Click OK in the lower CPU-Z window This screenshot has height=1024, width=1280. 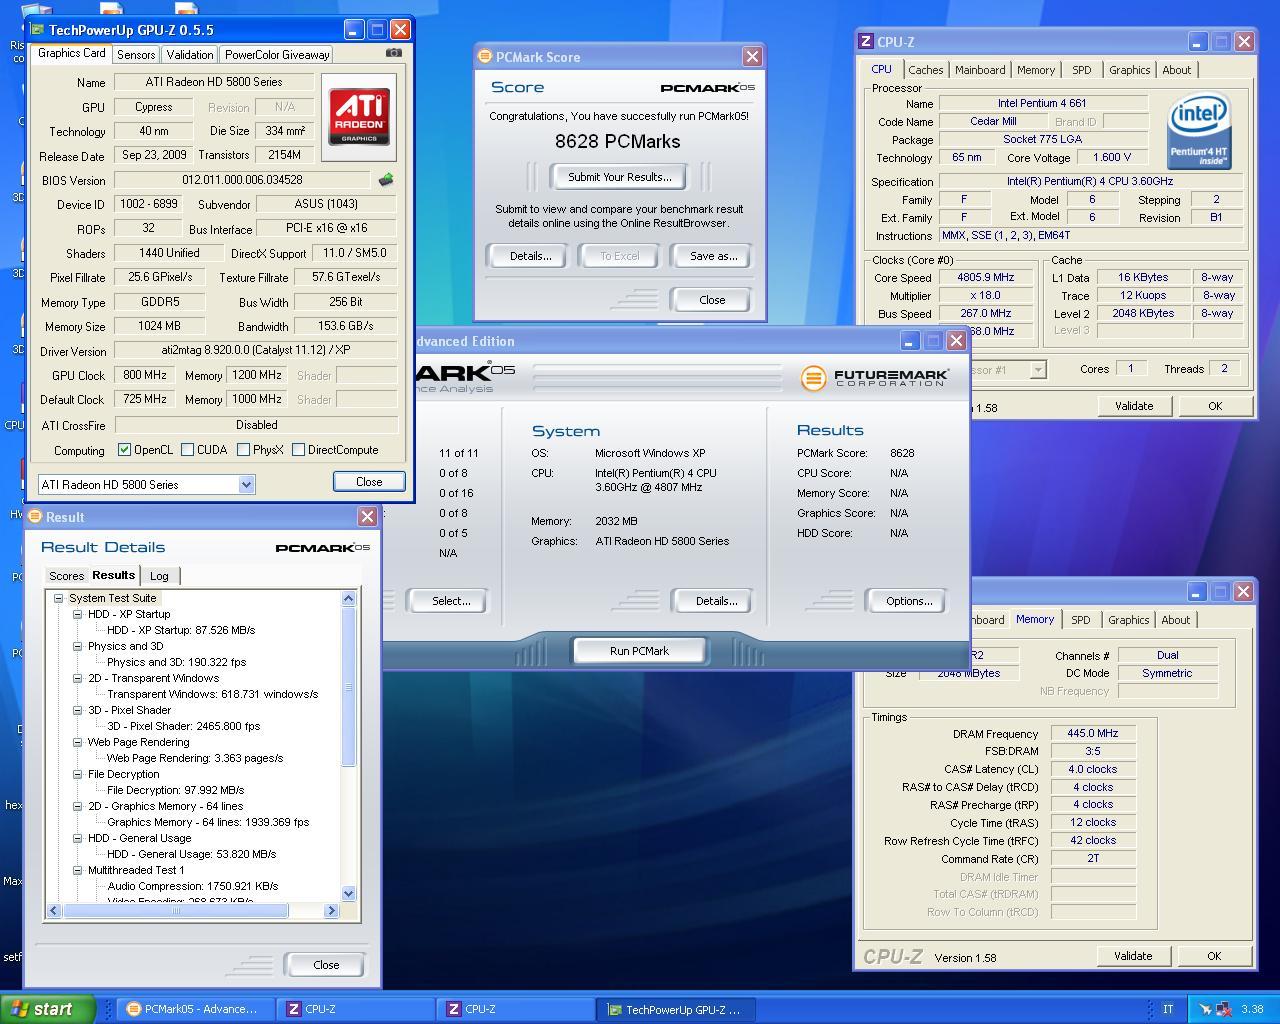coord(1214,956)
